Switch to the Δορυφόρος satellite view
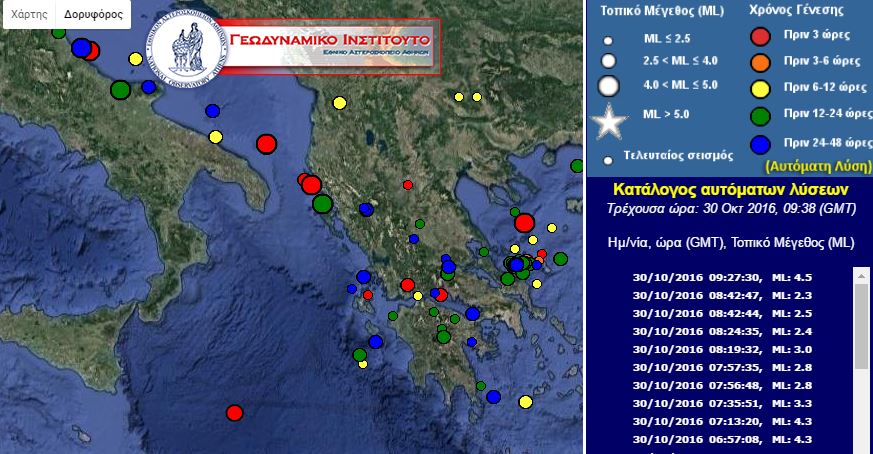This screenshot has width=873, height=454. (94, 14)
